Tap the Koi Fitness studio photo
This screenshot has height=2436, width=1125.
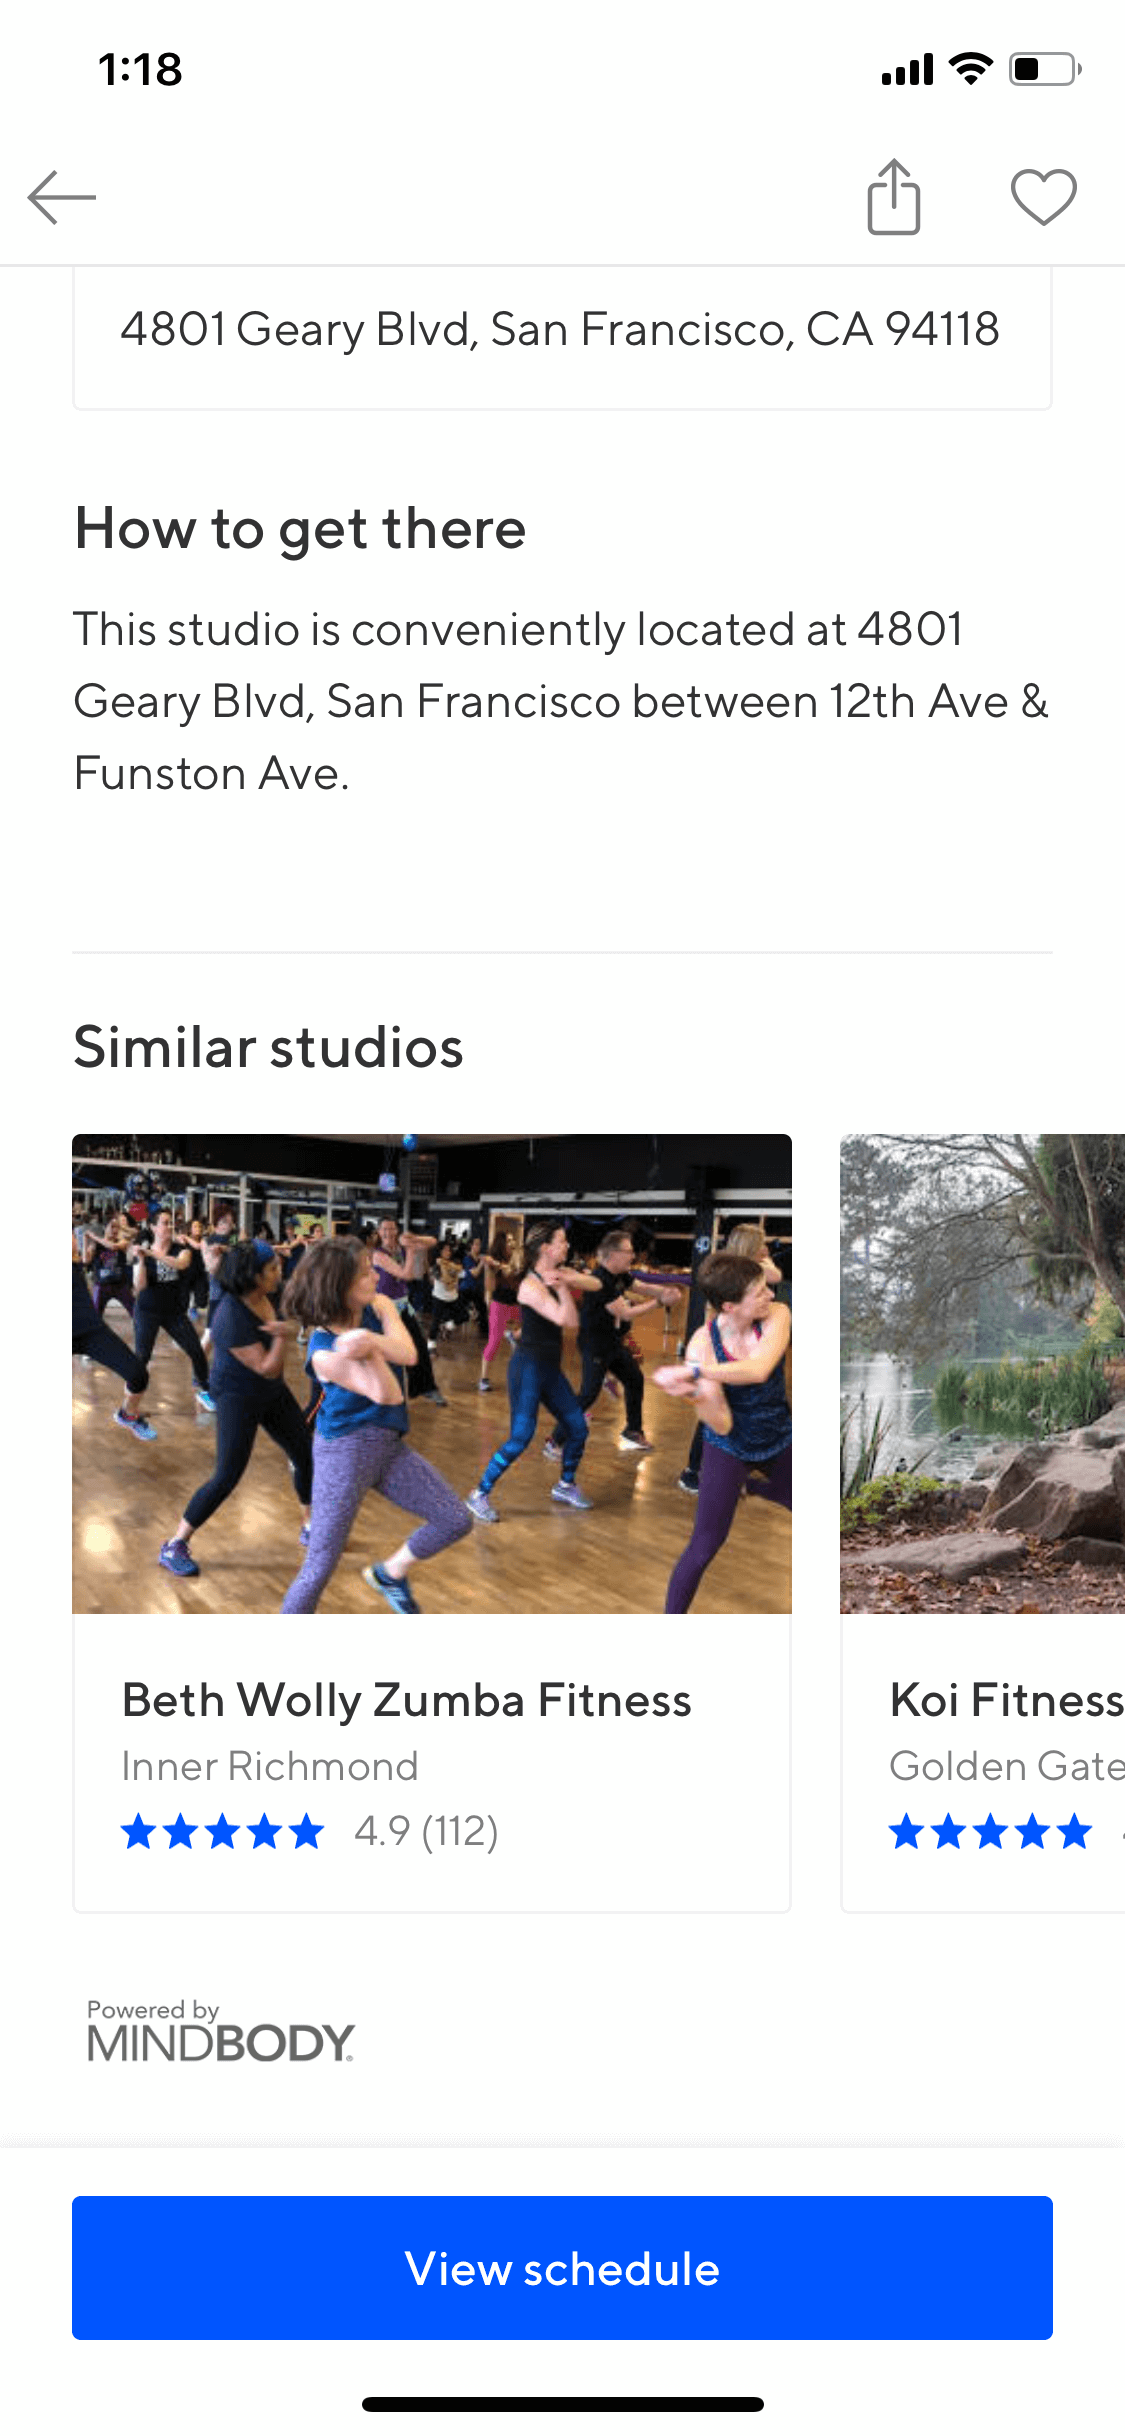pos(982,1373)
